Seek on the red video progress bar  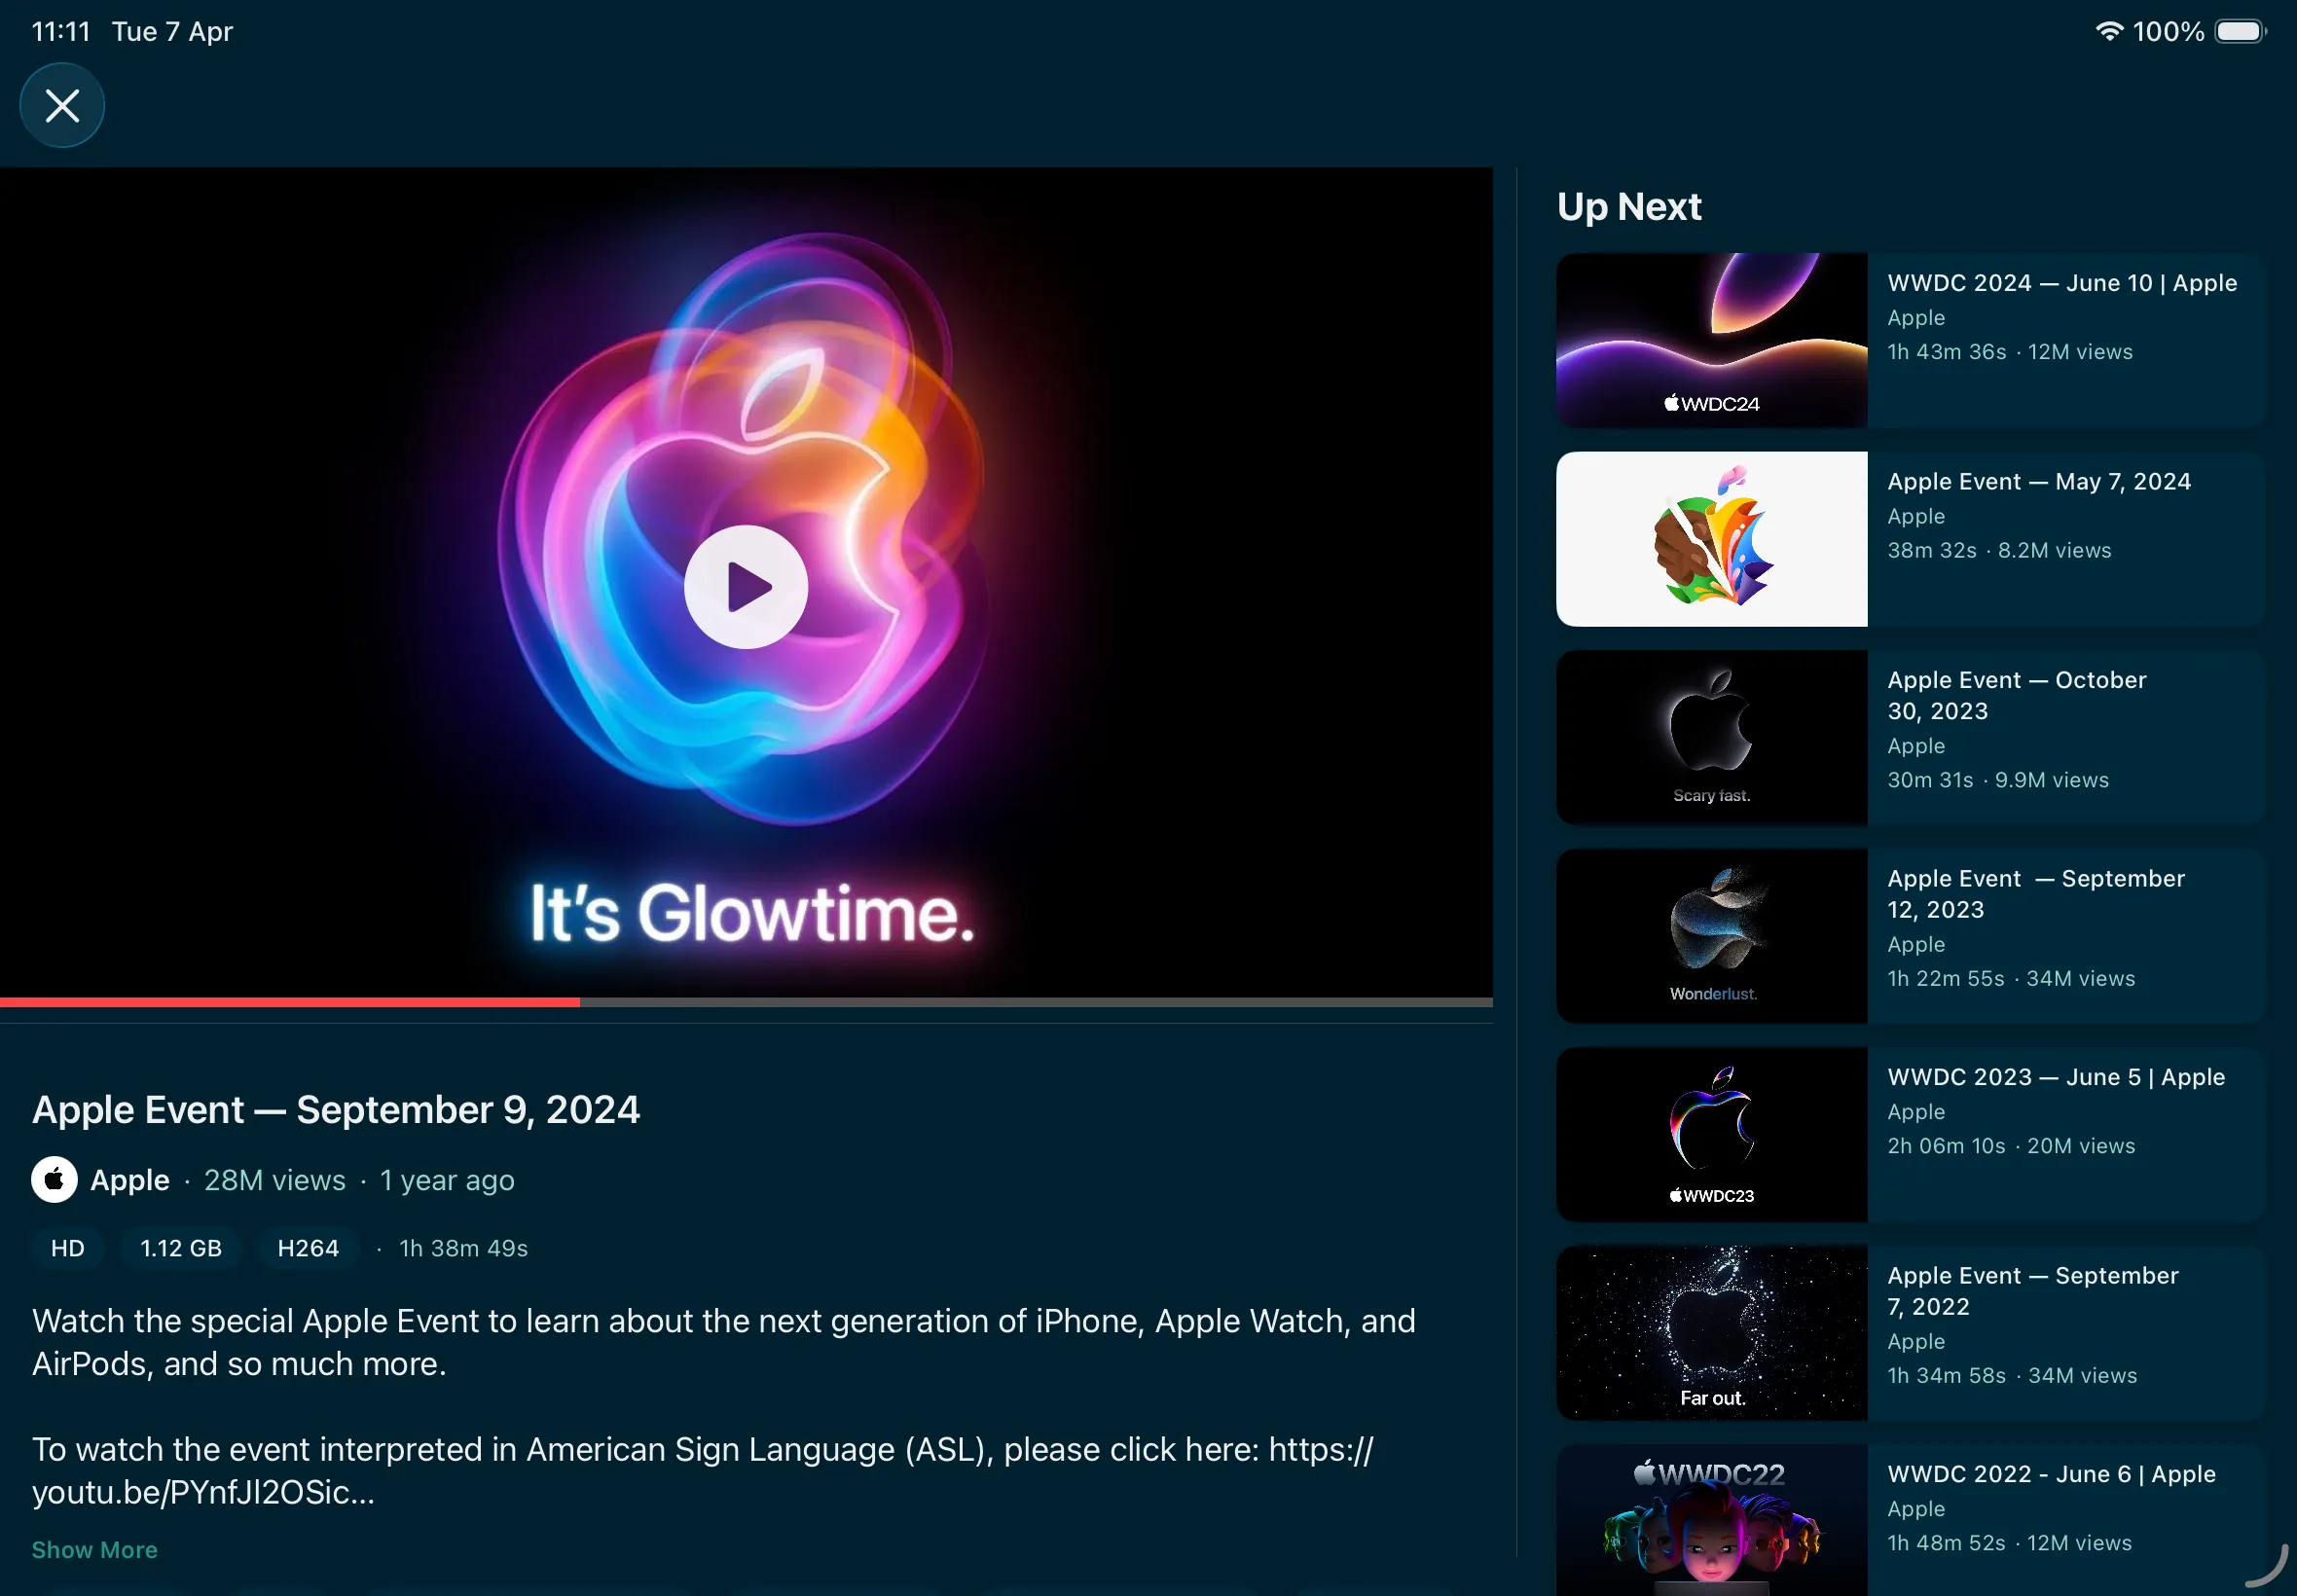pyautogui.click(x=290, y=1001)
